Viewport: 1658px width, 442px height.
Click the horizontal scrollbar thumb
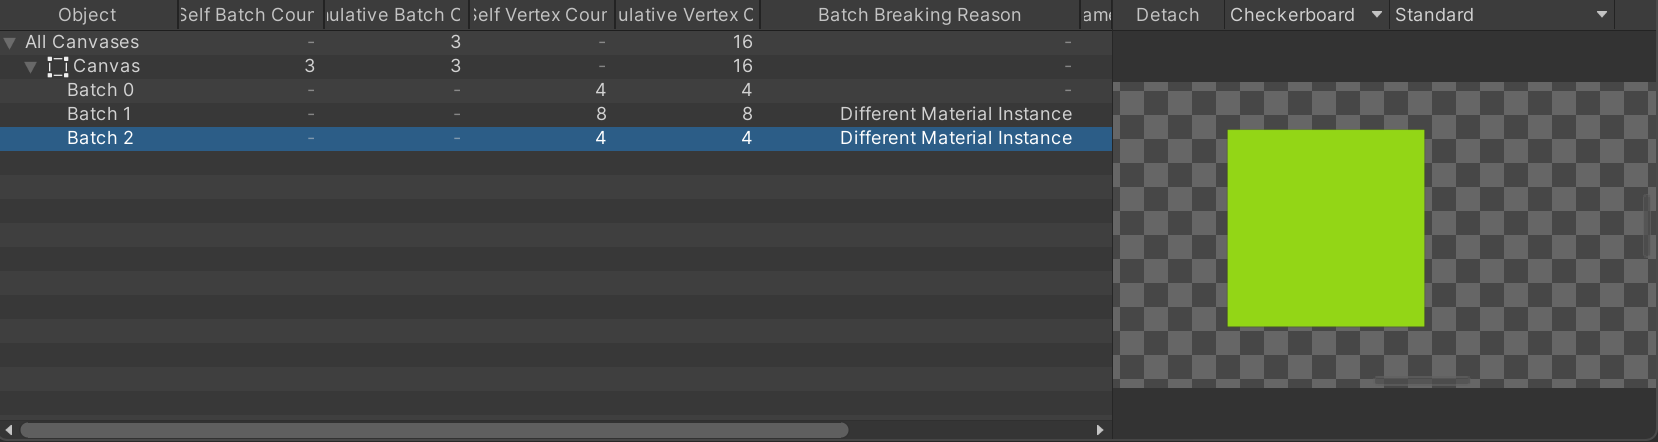pyautogui.click(x=434, y=430)
